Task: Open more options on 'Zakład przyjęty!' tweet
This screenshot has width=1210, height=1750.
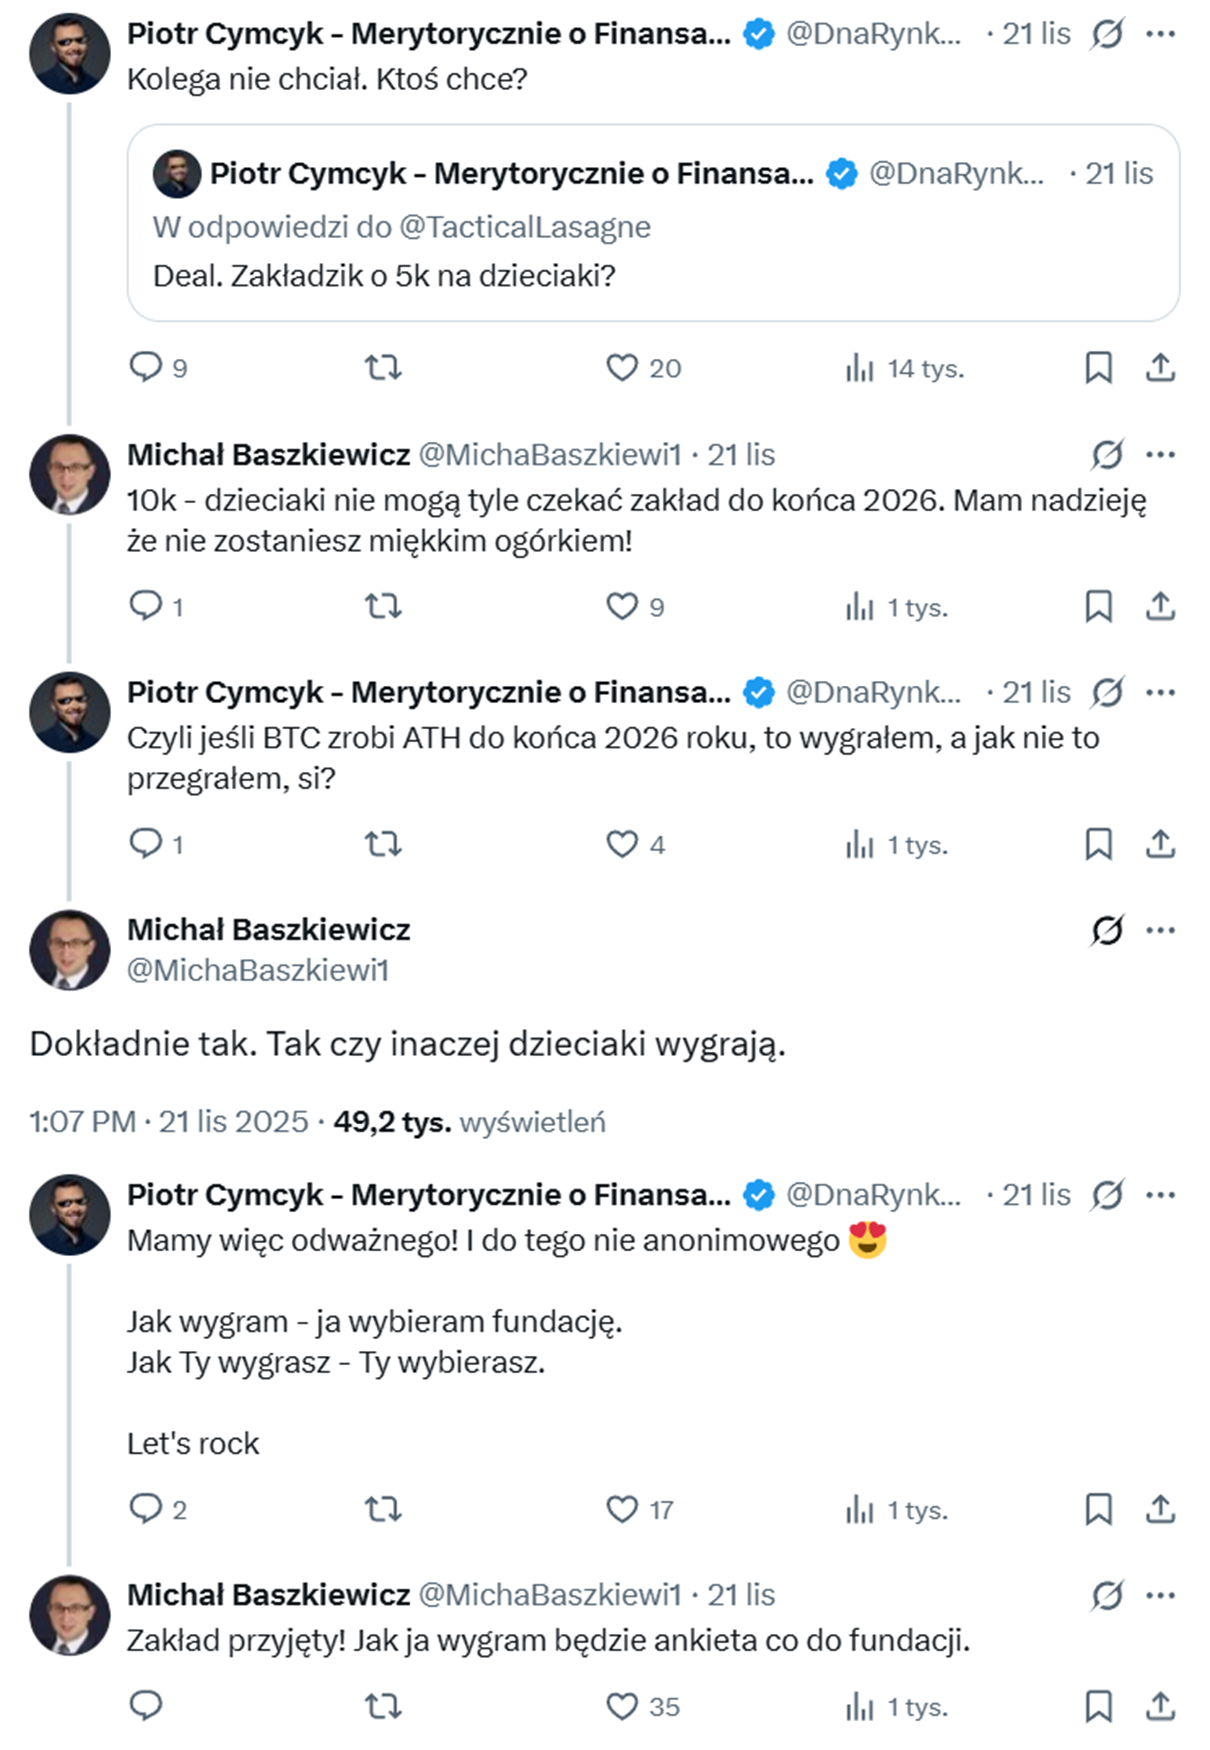Action: 1161,1595
